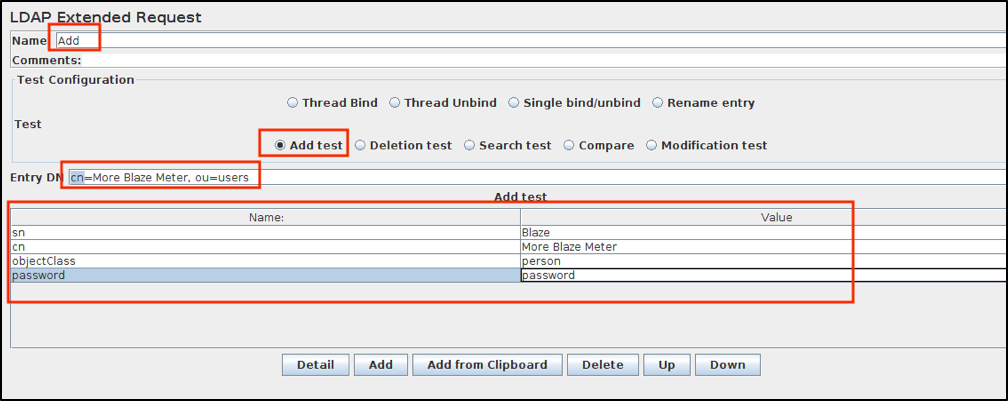Viewport: 1008px width, 401px height.
Task: Select the Rename entry radio option
Action: click(703, 103)
